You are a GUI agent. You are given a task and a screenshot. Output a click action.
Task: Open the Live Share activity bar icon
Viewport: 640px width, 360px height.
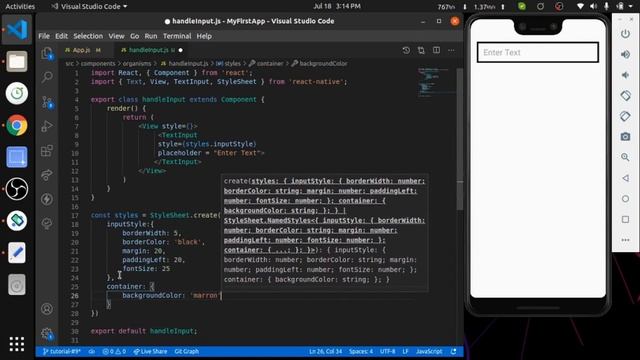coord(47,175)
